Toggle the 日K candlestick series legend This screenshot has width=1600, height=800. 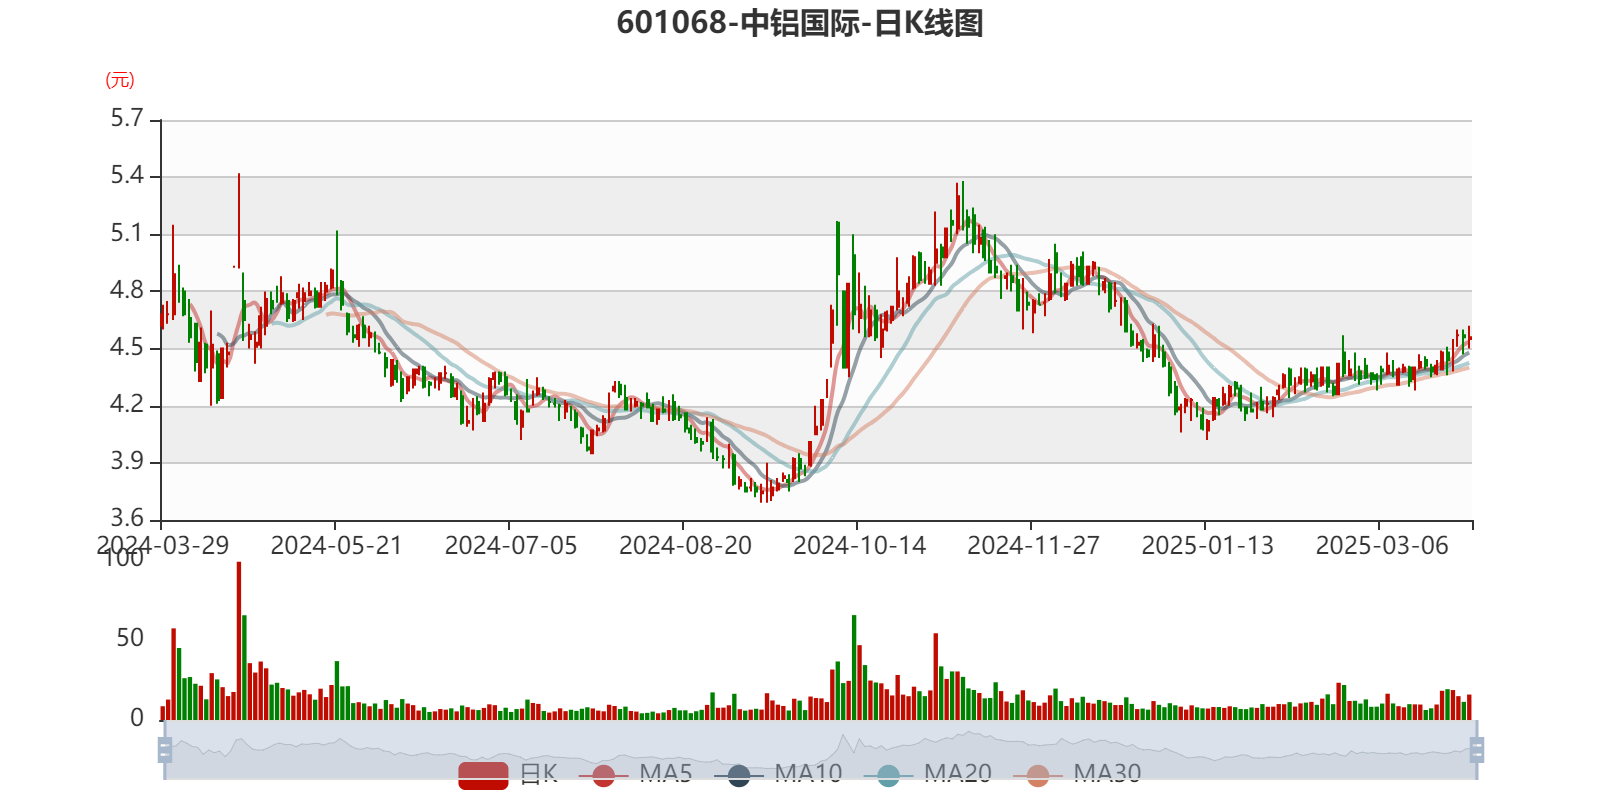(508, 774)
